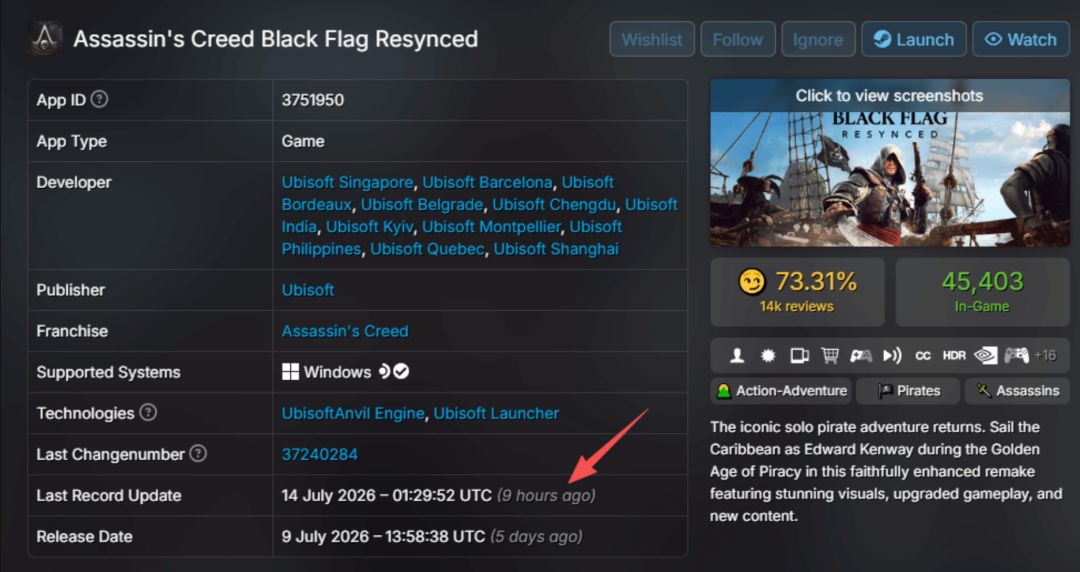Open the Assassins tag
This screenshot has width=1080, height=572.
tap(1017, 391)
